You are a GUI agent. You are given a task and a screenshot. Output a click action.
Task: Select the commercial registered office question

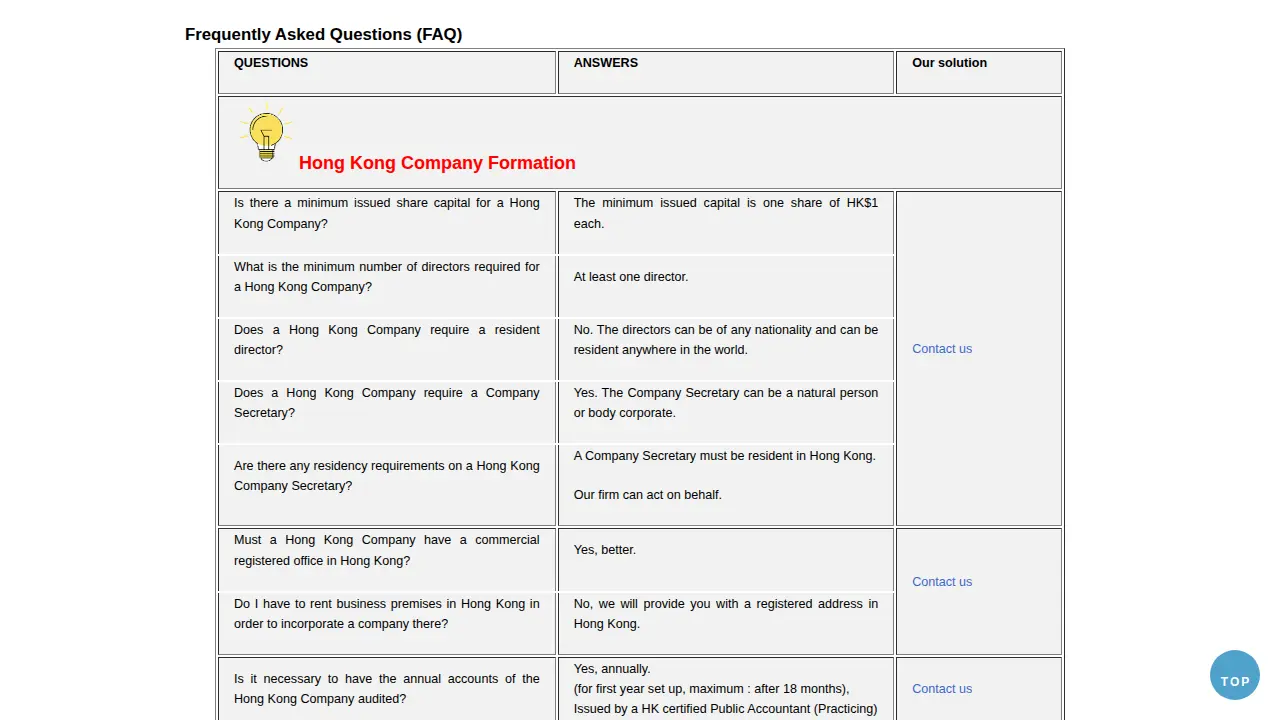coord(387,550)
